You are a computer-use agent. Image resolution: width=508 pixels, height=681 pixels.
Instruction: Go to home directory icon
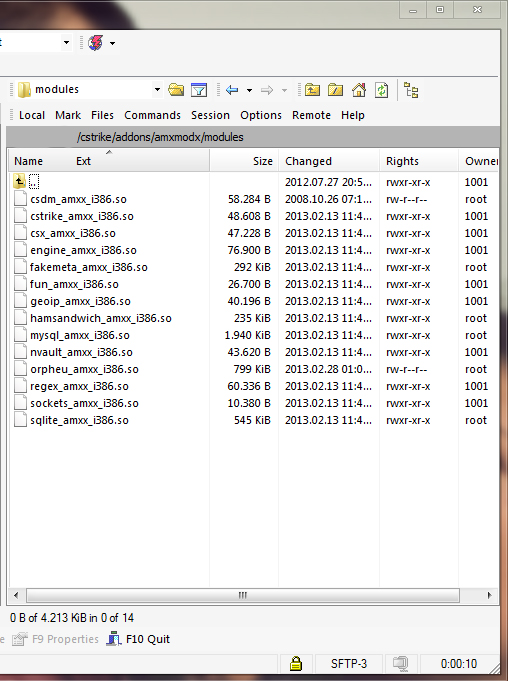point(359,90)
